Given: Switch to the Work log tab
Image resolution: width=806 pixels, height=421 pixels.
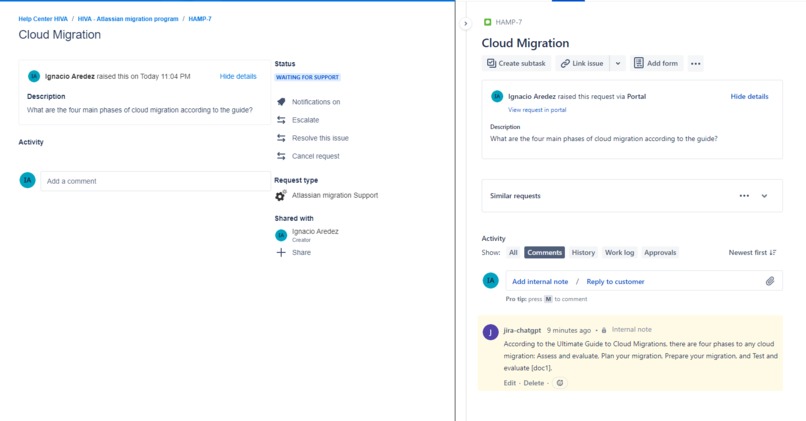Looking at the screenshot, I should click(x=619, y=252).
